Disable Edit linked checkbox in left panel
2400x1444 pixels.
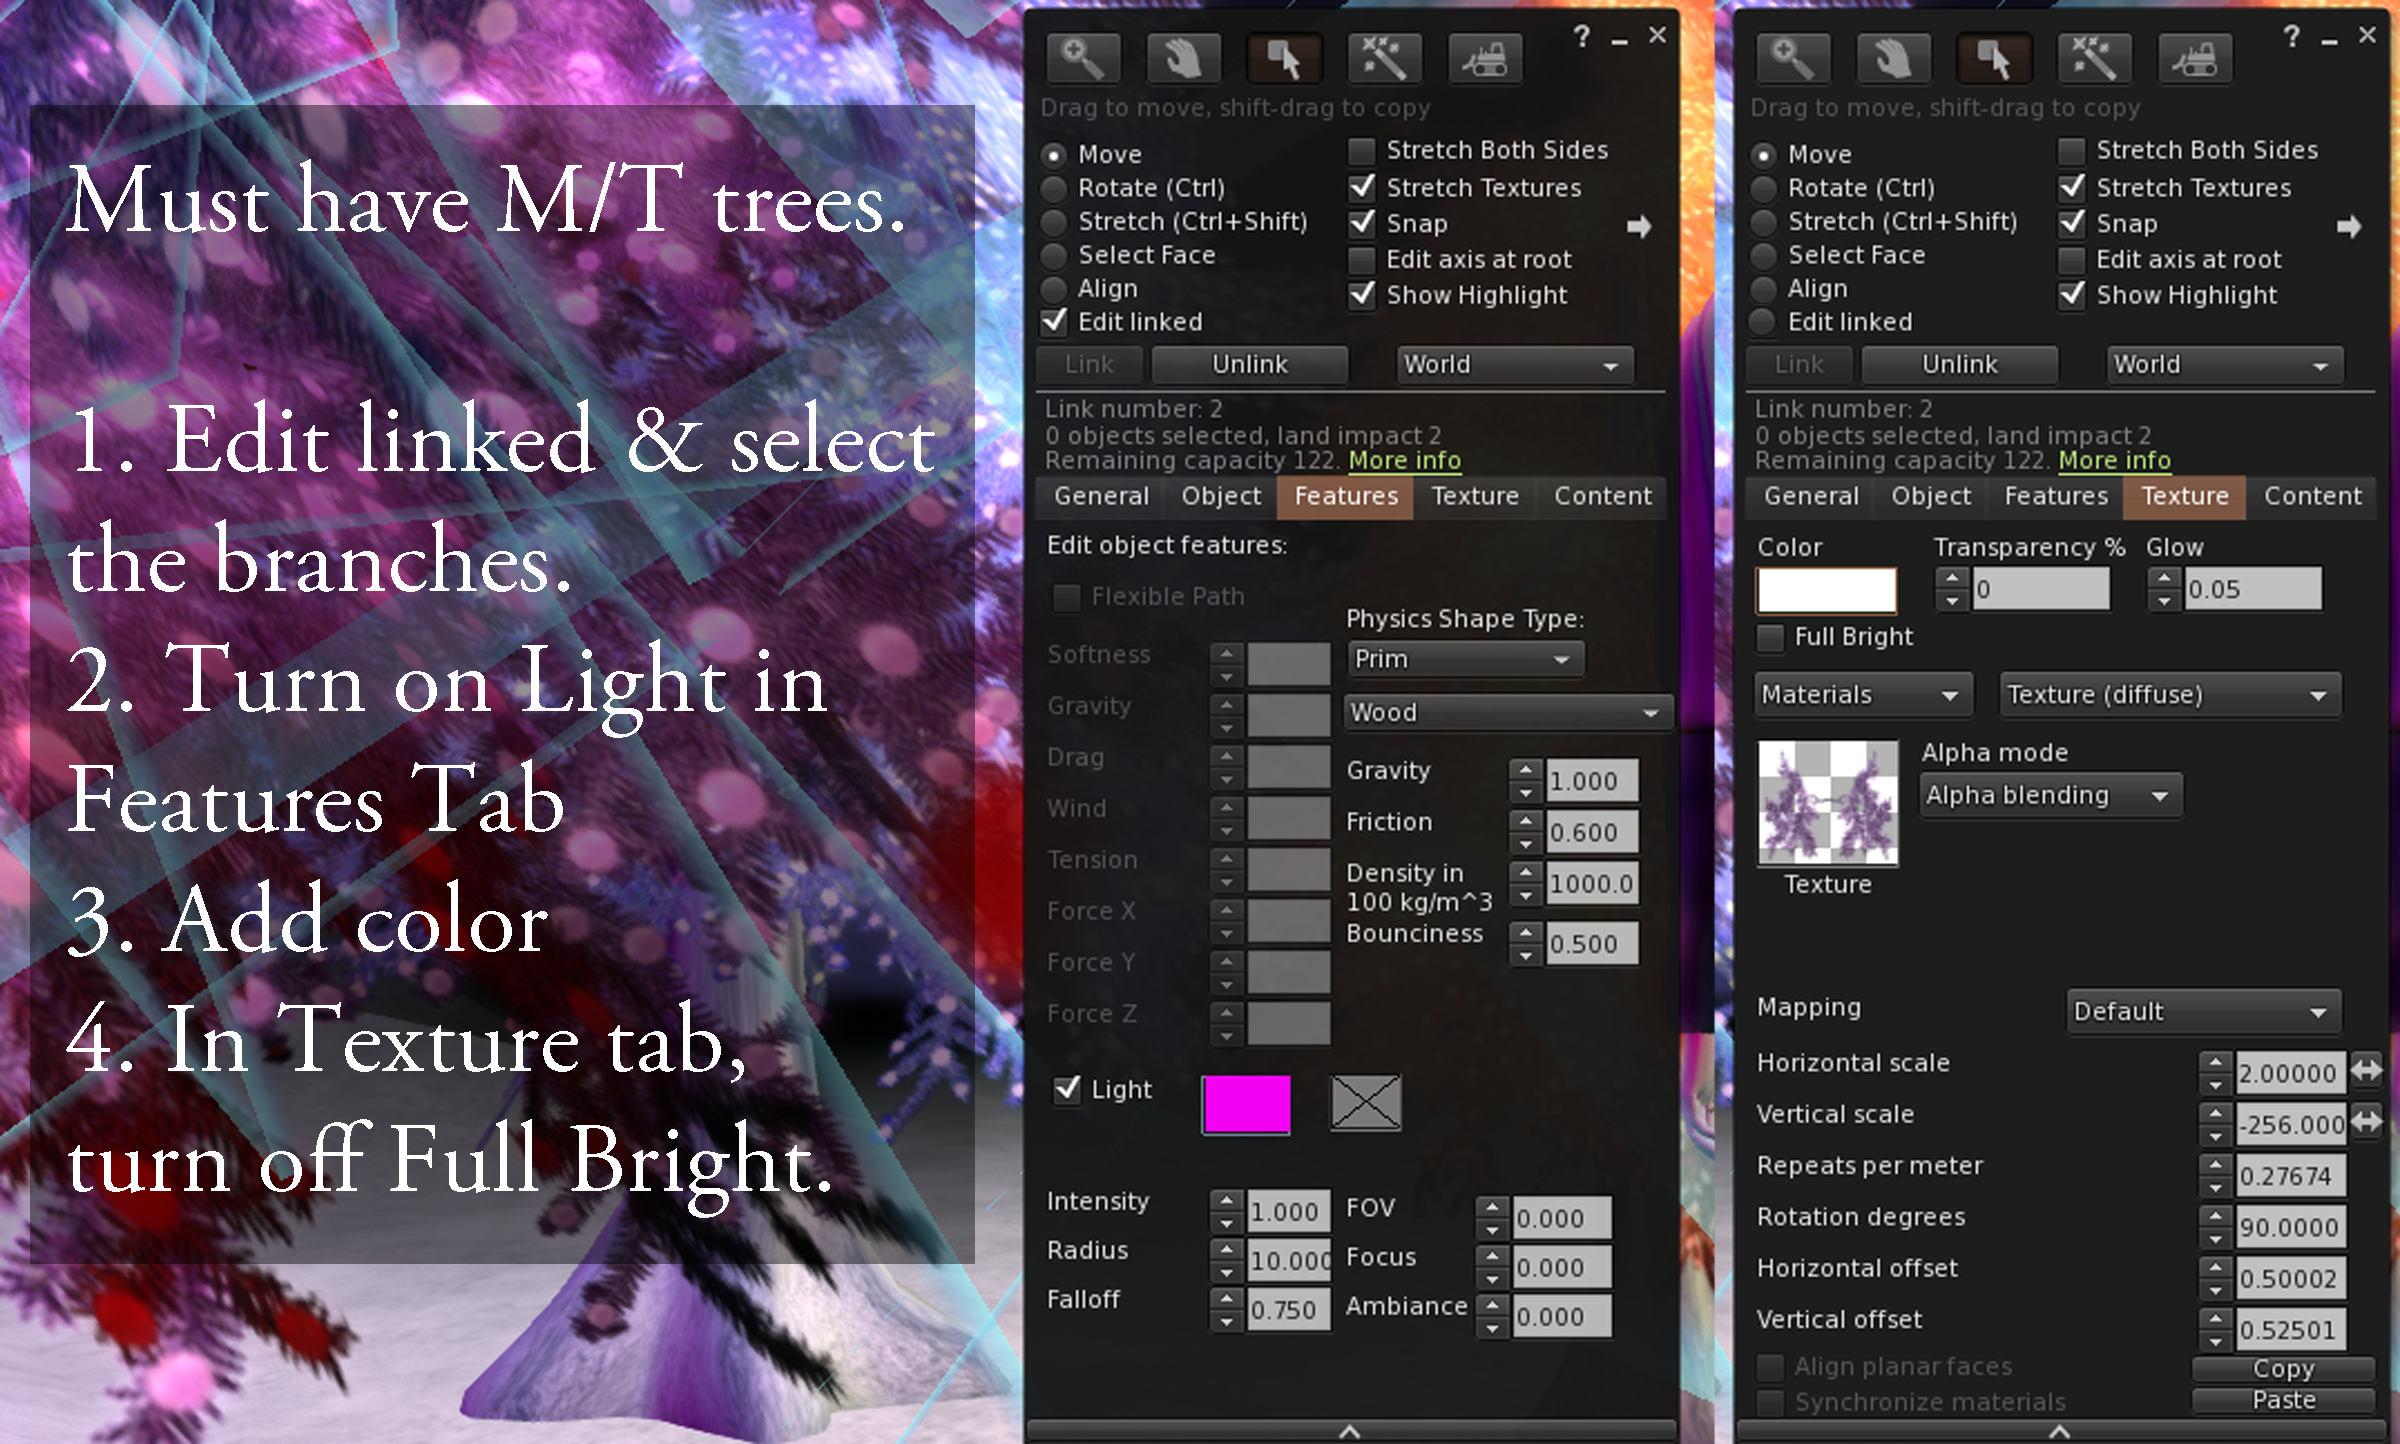tap(1055, 321)
